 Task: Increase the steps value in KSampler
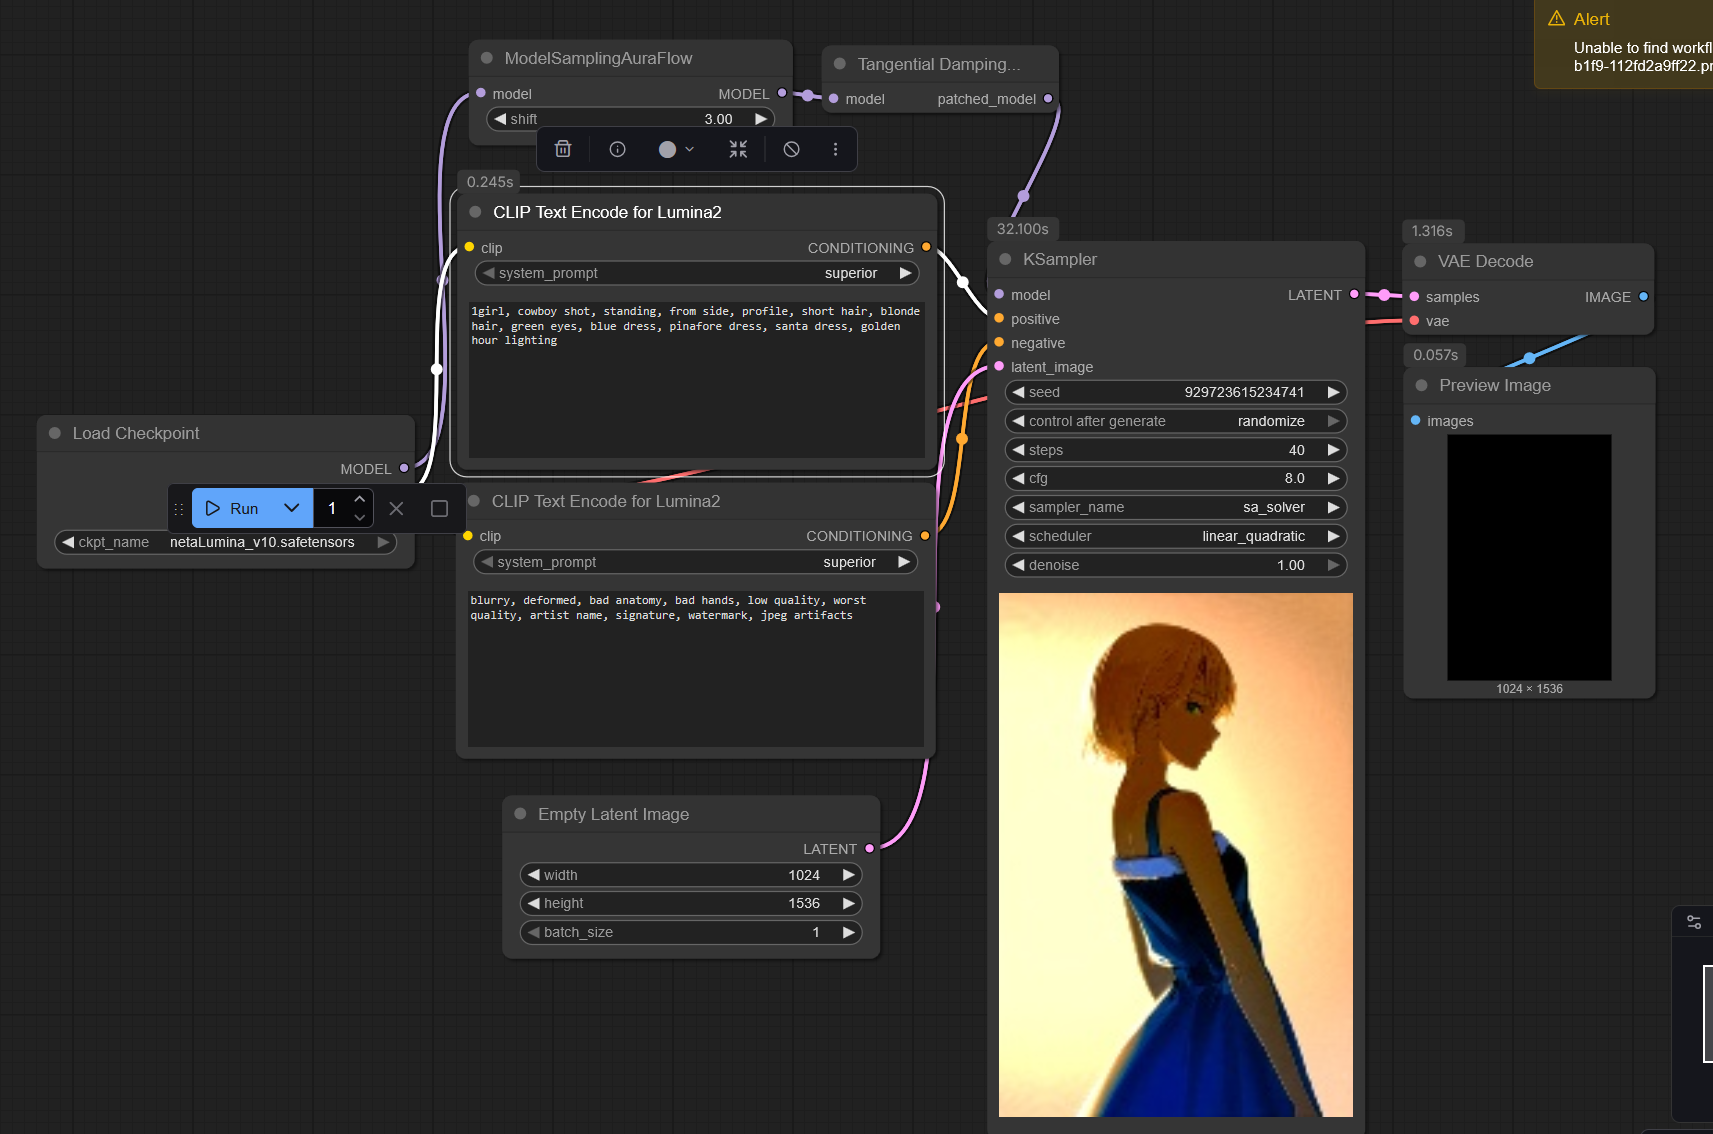[1333, 450]
